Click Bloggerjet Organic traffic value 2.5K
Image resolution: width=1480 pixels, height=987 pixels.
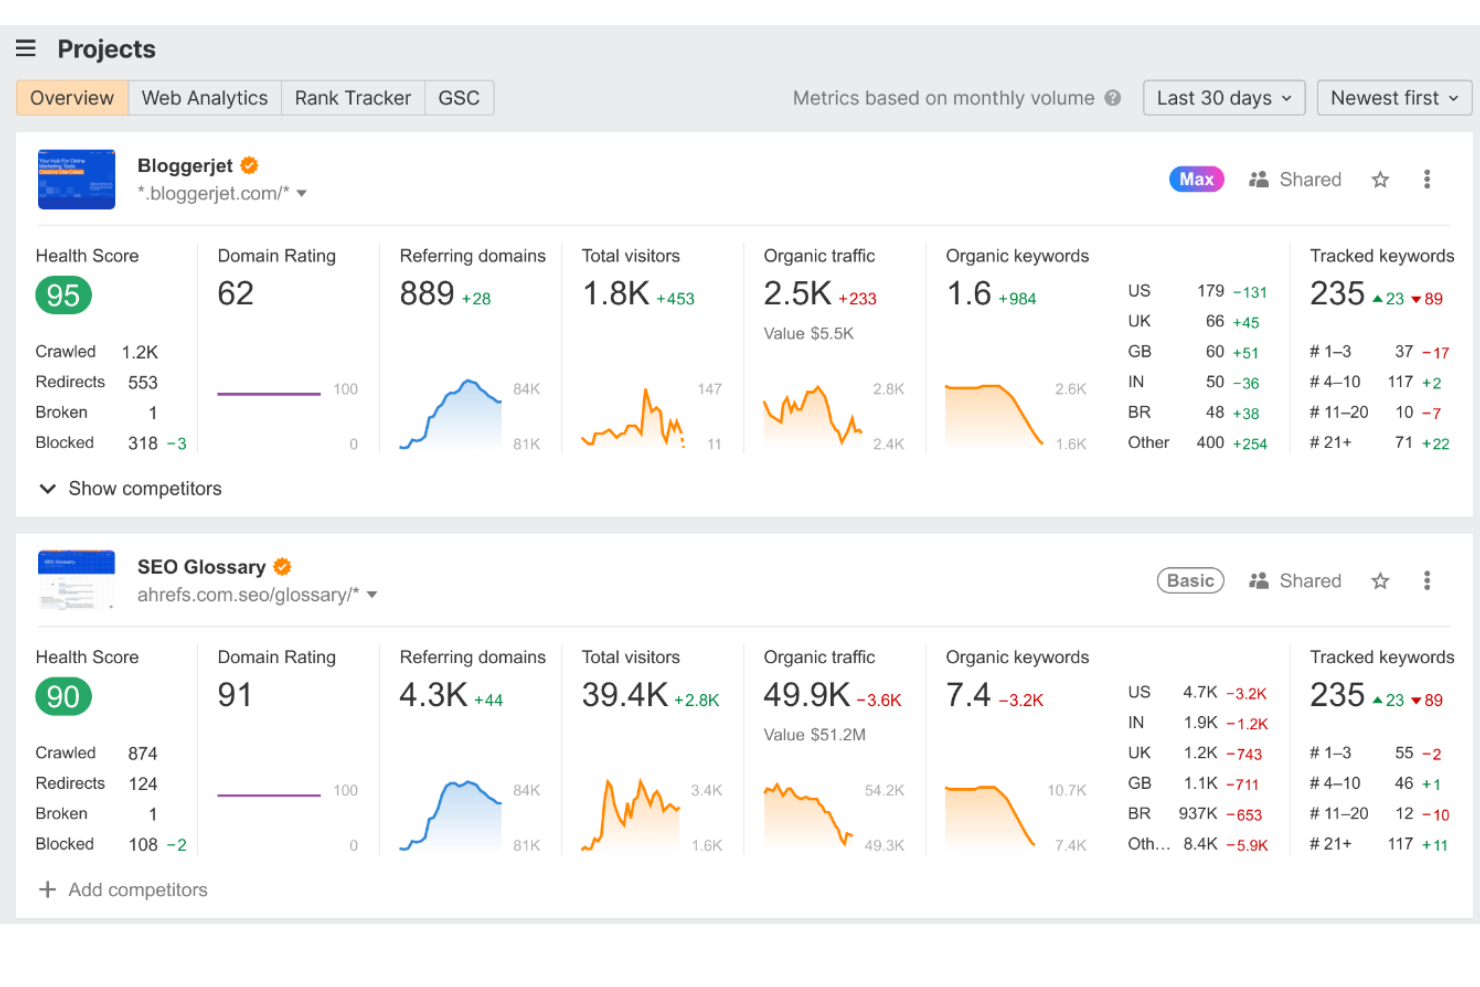(x=798, y=294)
